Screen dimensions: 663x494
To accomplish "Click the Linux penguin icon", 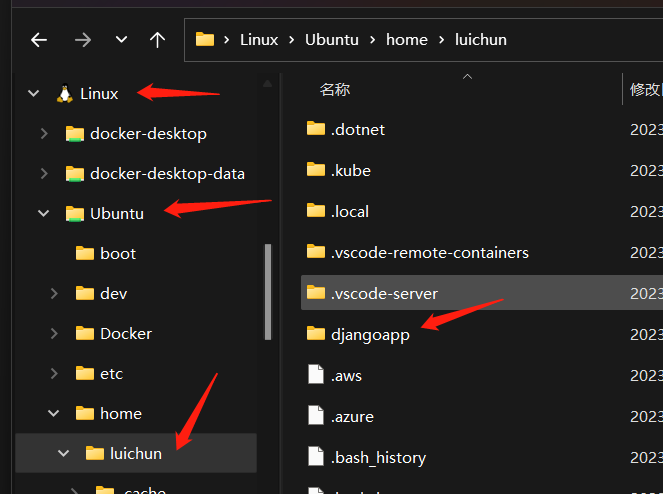I will coord(65,94).
